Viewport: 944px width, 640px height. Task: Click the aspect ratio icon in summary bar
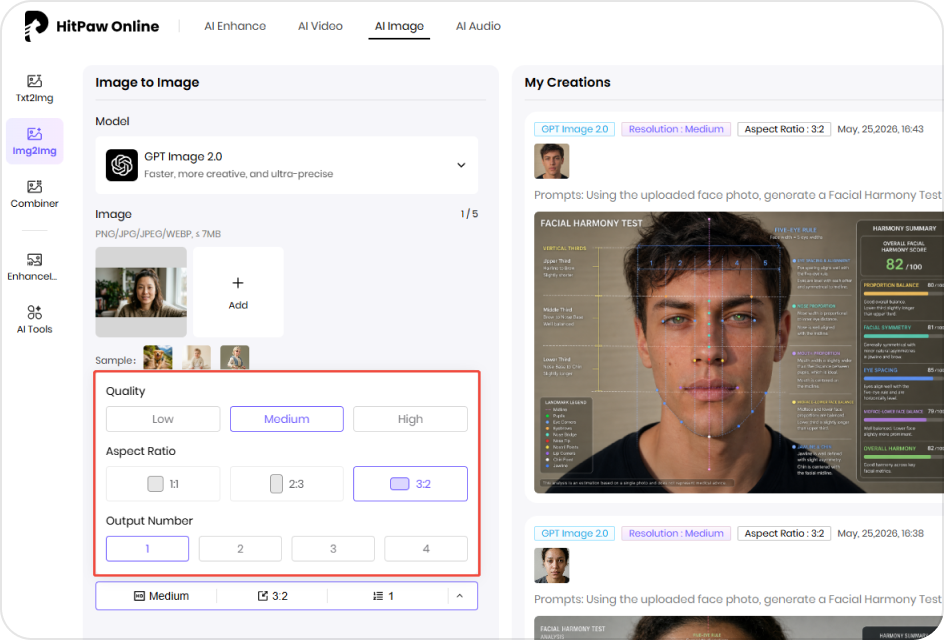(262, 596)
